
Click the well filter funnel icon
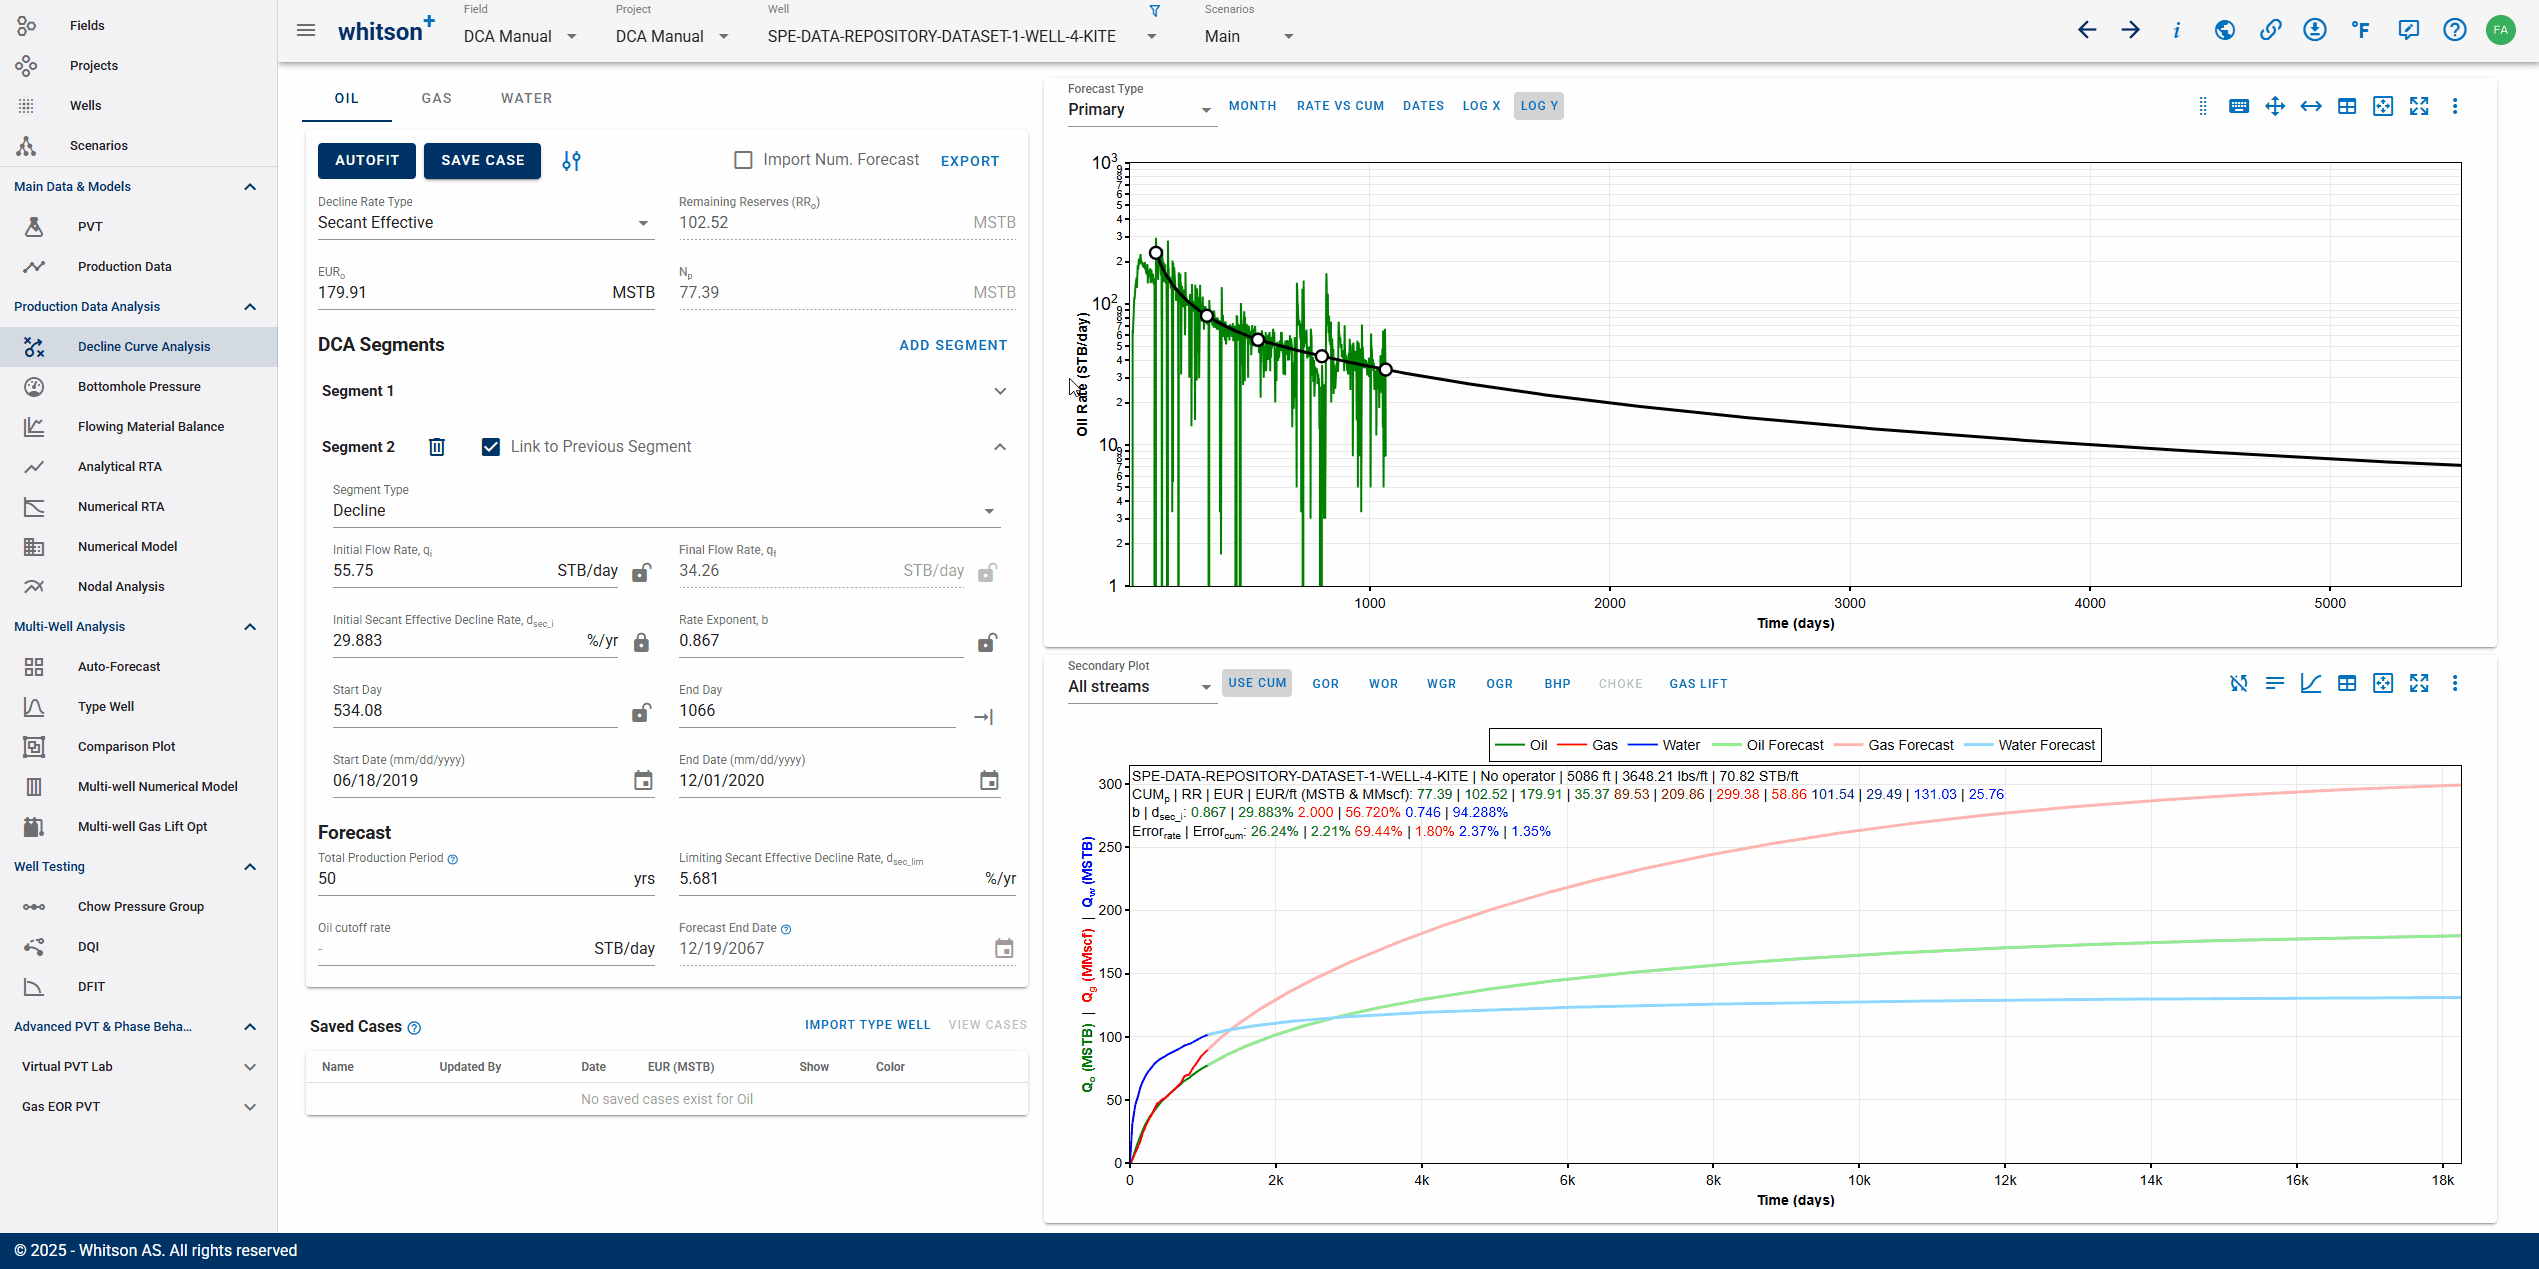[x=1155, y=11]
